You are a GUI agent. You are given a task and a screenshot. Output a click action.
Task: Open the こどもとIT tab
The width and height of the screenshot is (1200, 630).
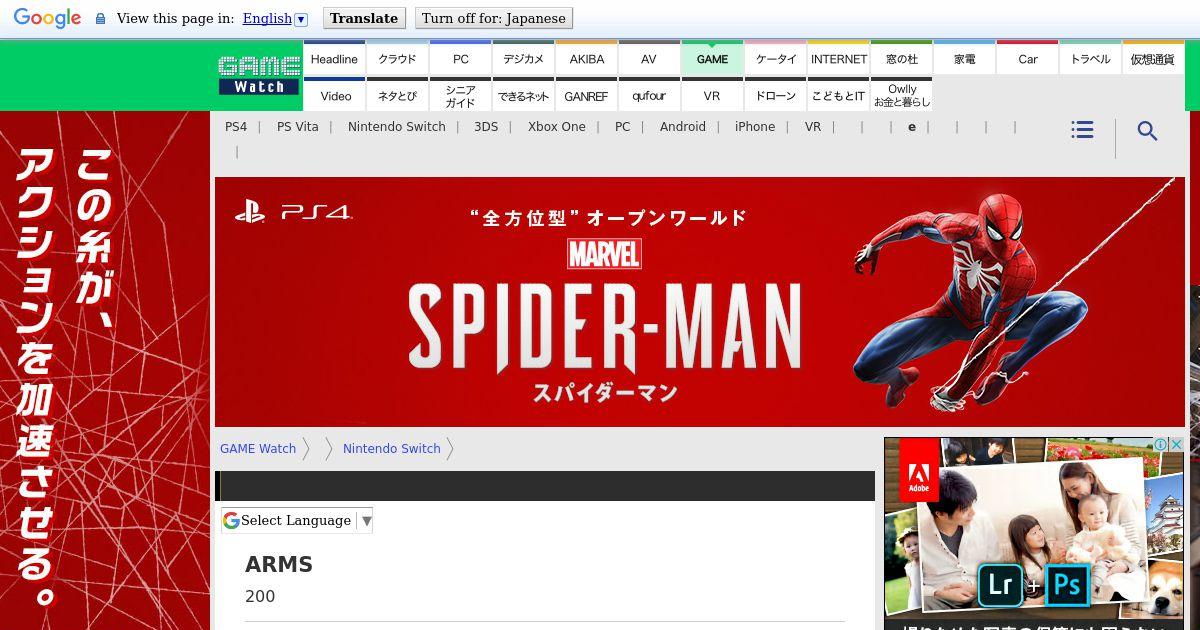[839, 96]
